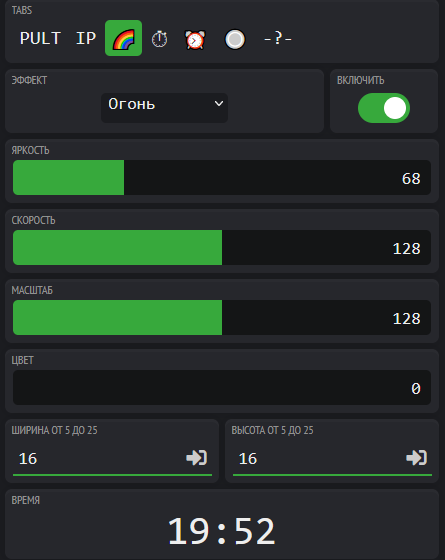Open the PULT tab
Image resolution: width=445 pixels, height=560 pixels.
(x=40, y=38)
